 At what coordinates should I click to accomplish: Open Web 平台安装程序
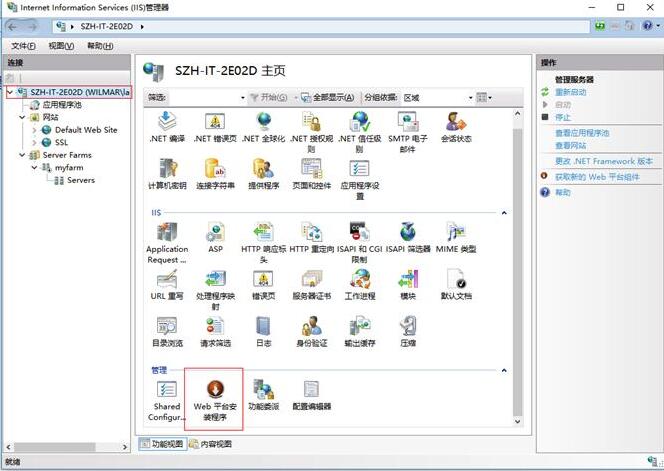coord(215,400)
